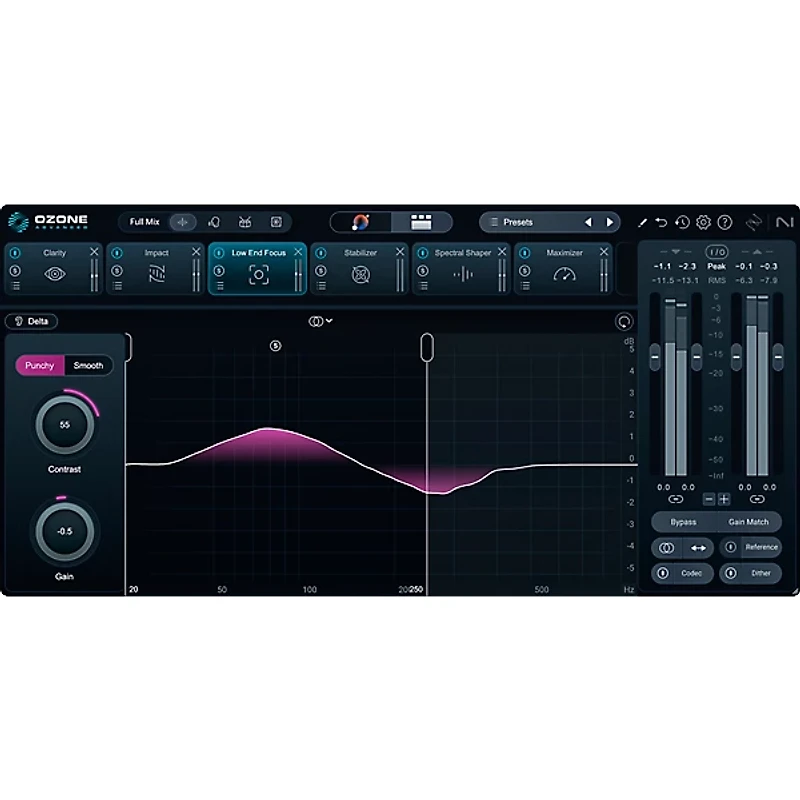Open the help question mark
Image resolution: width=800 pixels, height=800 pixels.
point(724,222)
